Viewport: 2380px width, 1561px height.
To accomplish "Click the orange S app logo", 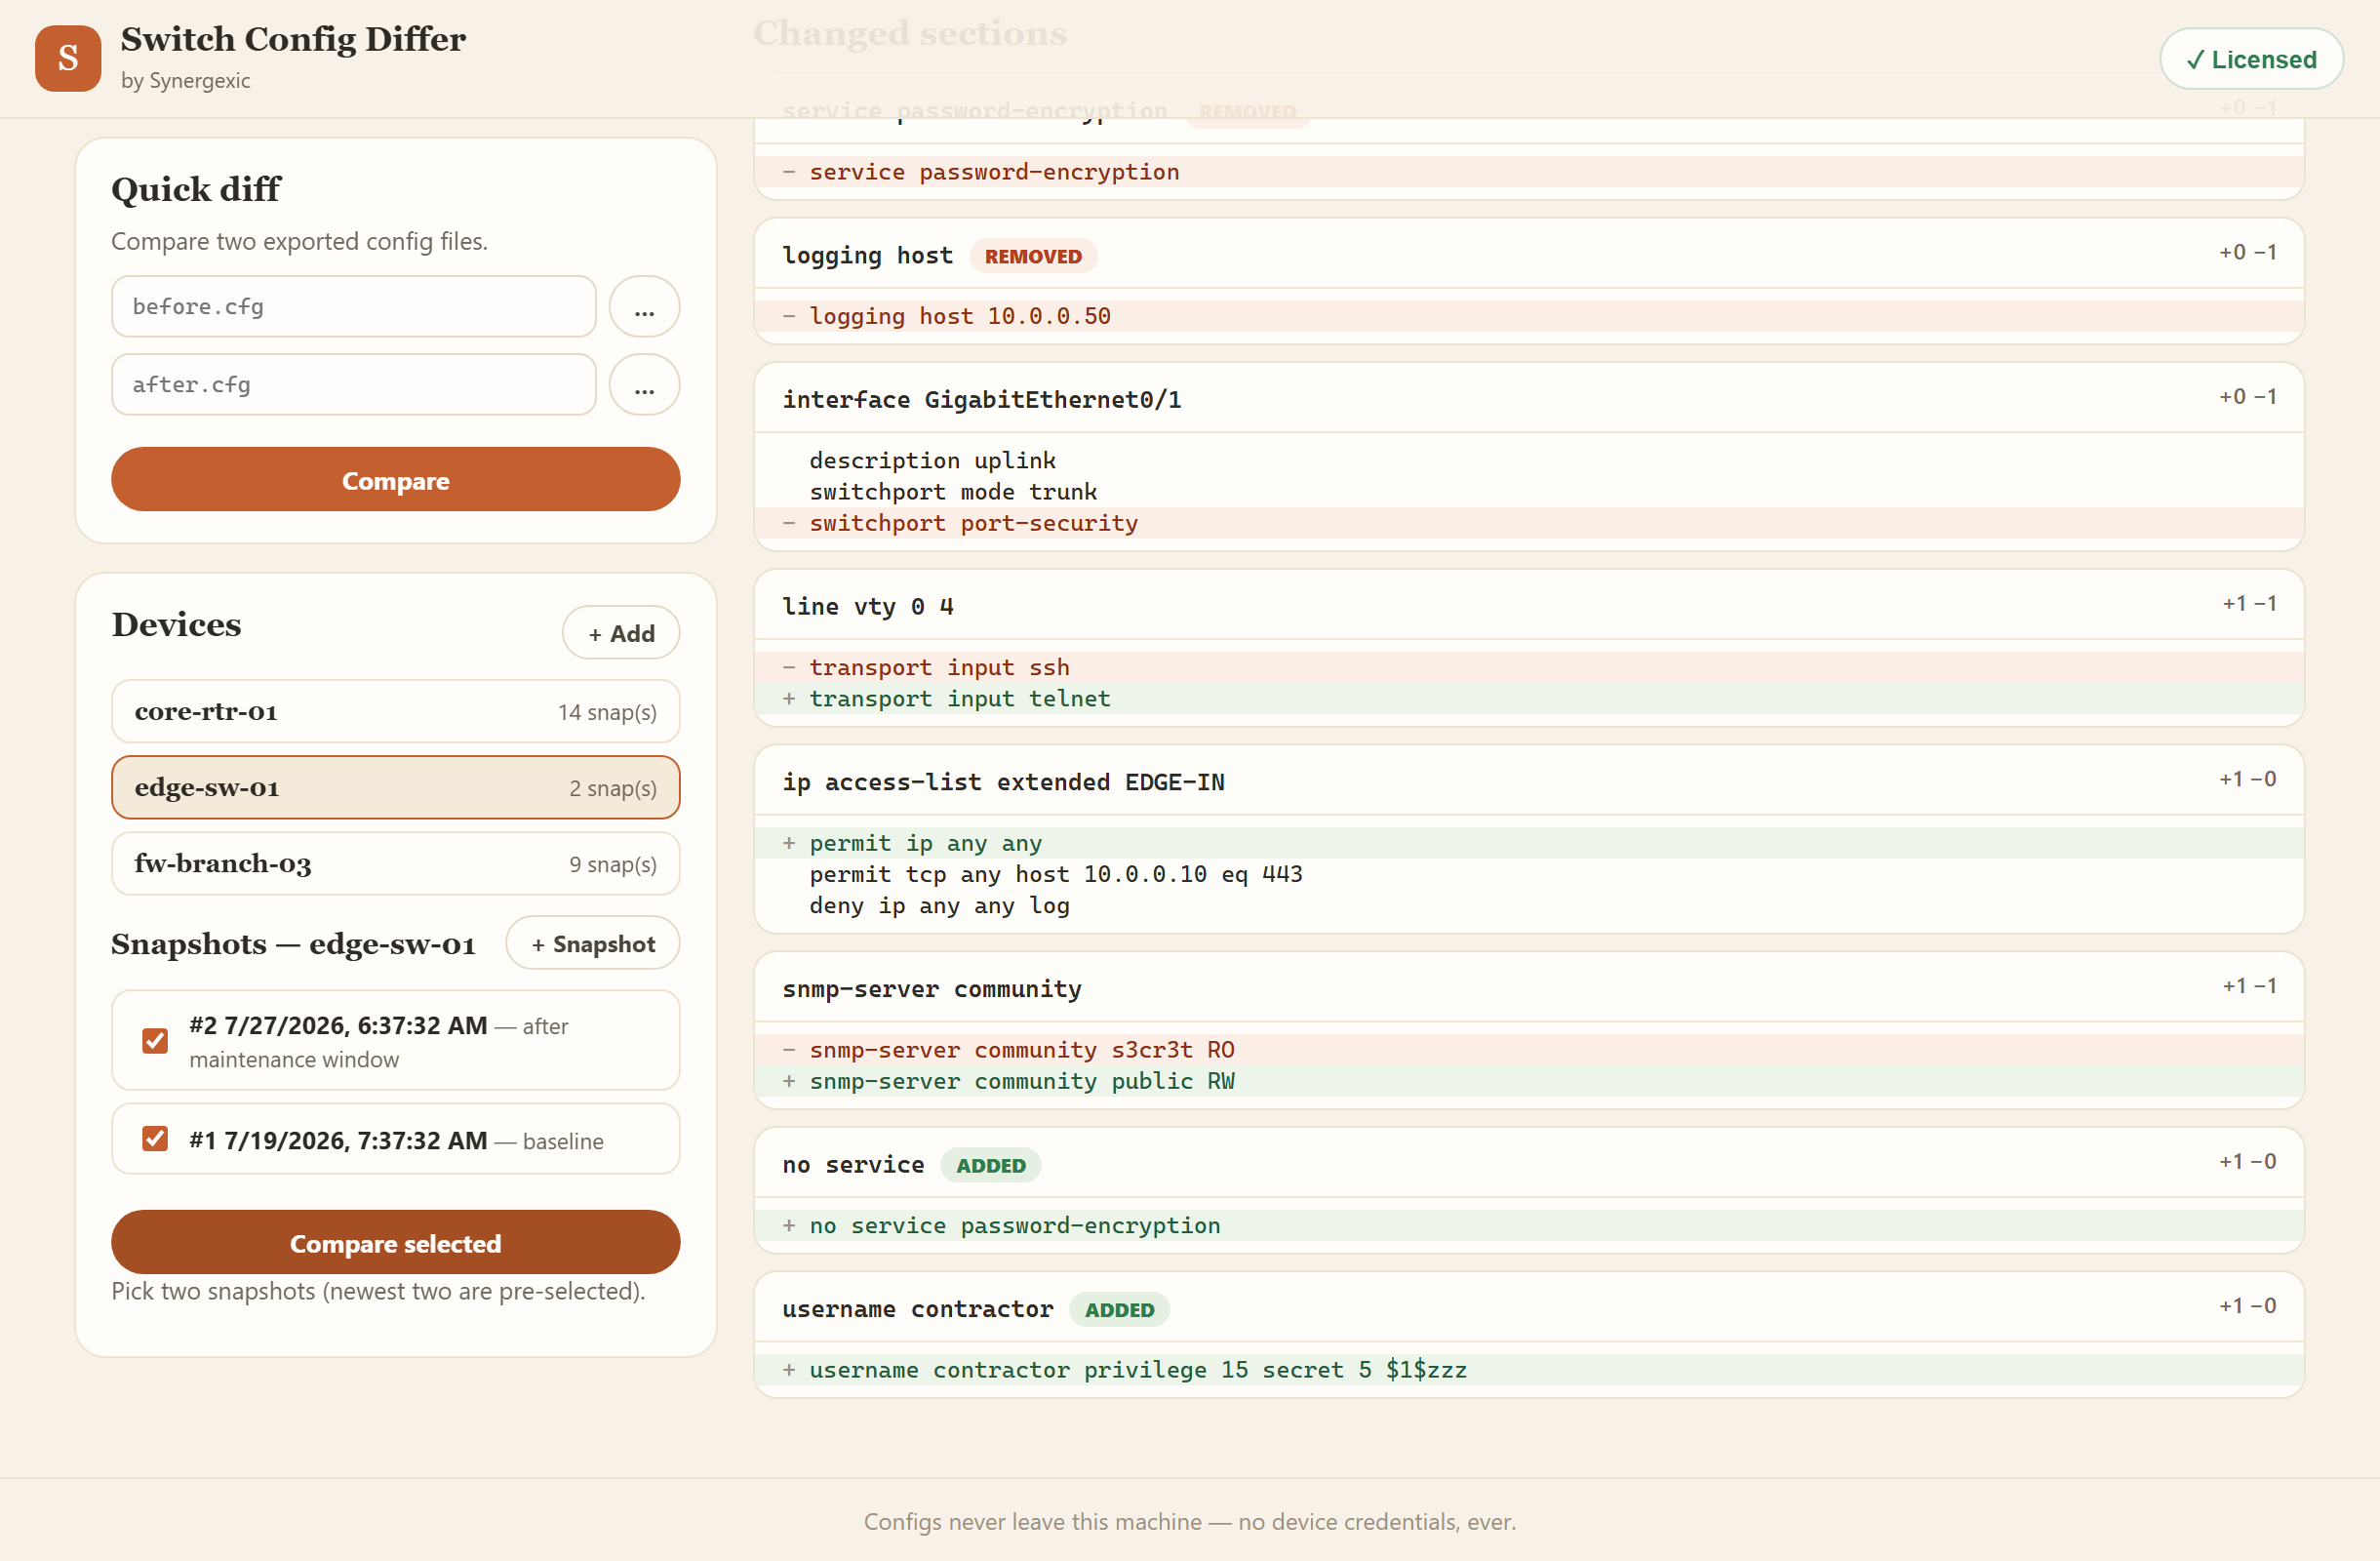I will tap(67, 58).
